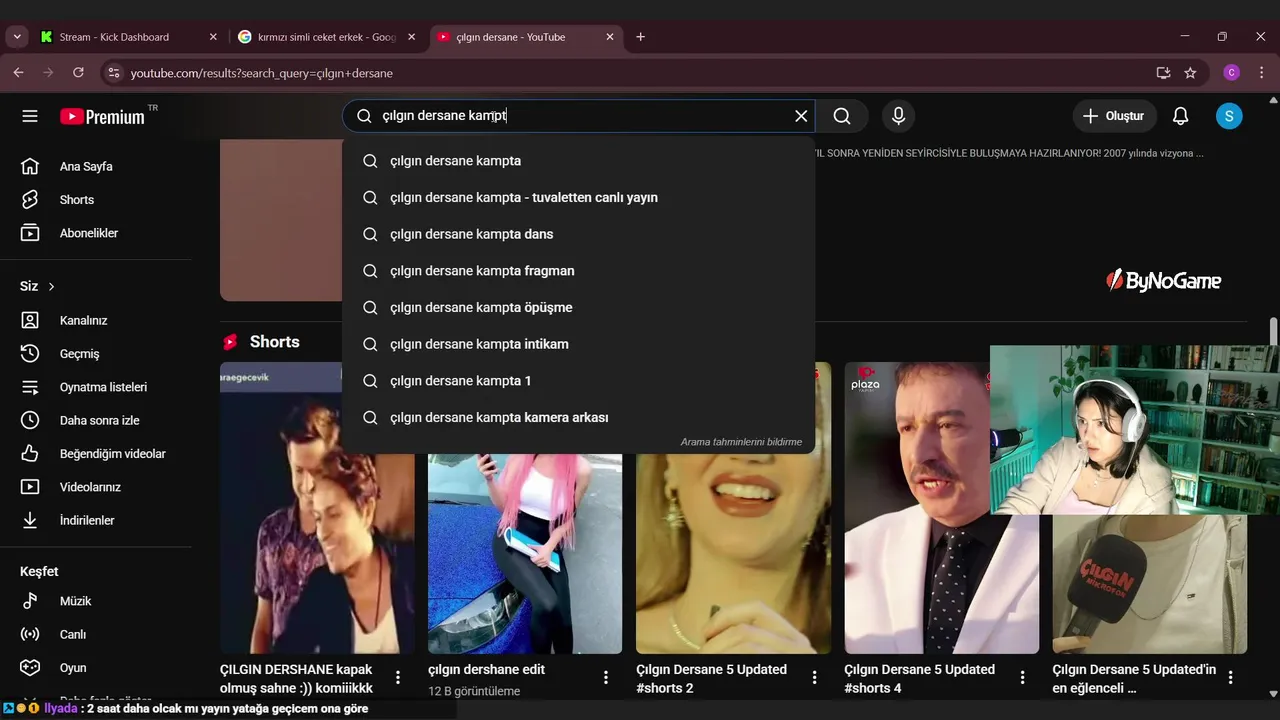Select suggestion çılgın dersane kampta dans
Viewport: 1280px width, 720px height.
(578, 234)
